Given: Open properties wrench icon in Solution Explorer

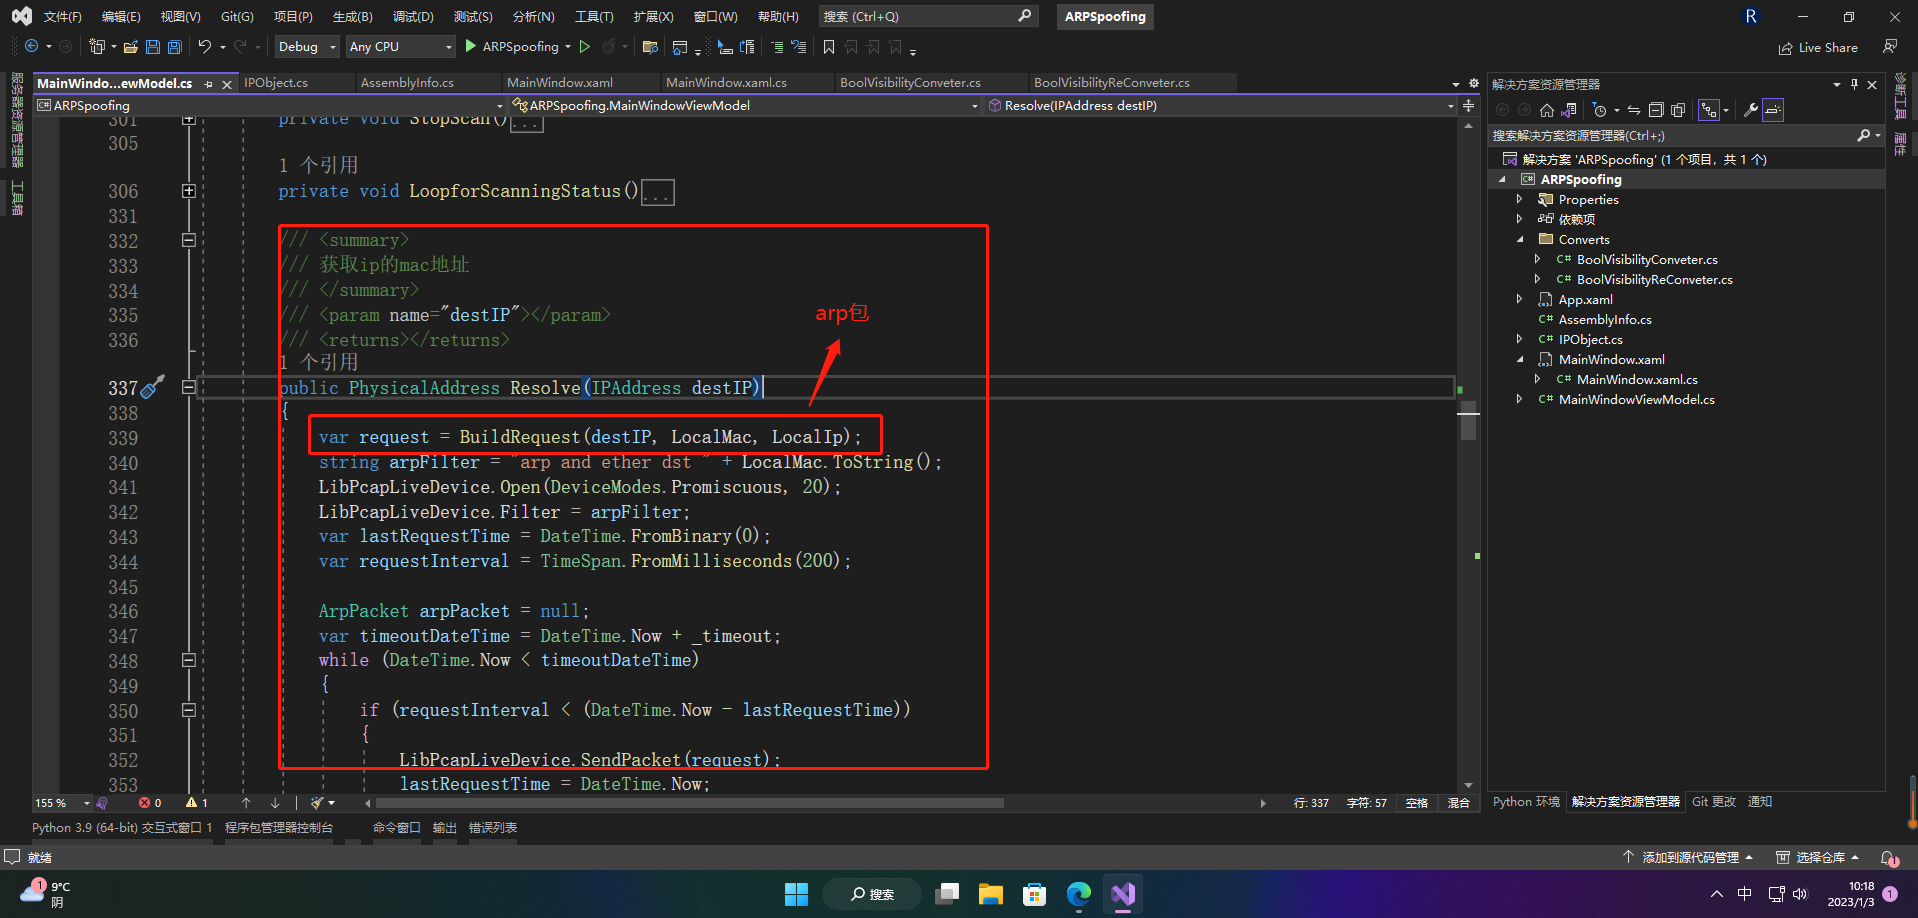Looking at the screenshot, I should click(x=1751, y=110).
